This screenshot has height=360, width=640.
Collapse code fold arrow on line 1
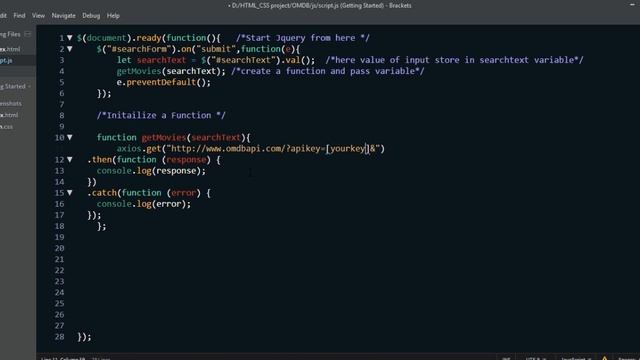[x=70, y=38]
